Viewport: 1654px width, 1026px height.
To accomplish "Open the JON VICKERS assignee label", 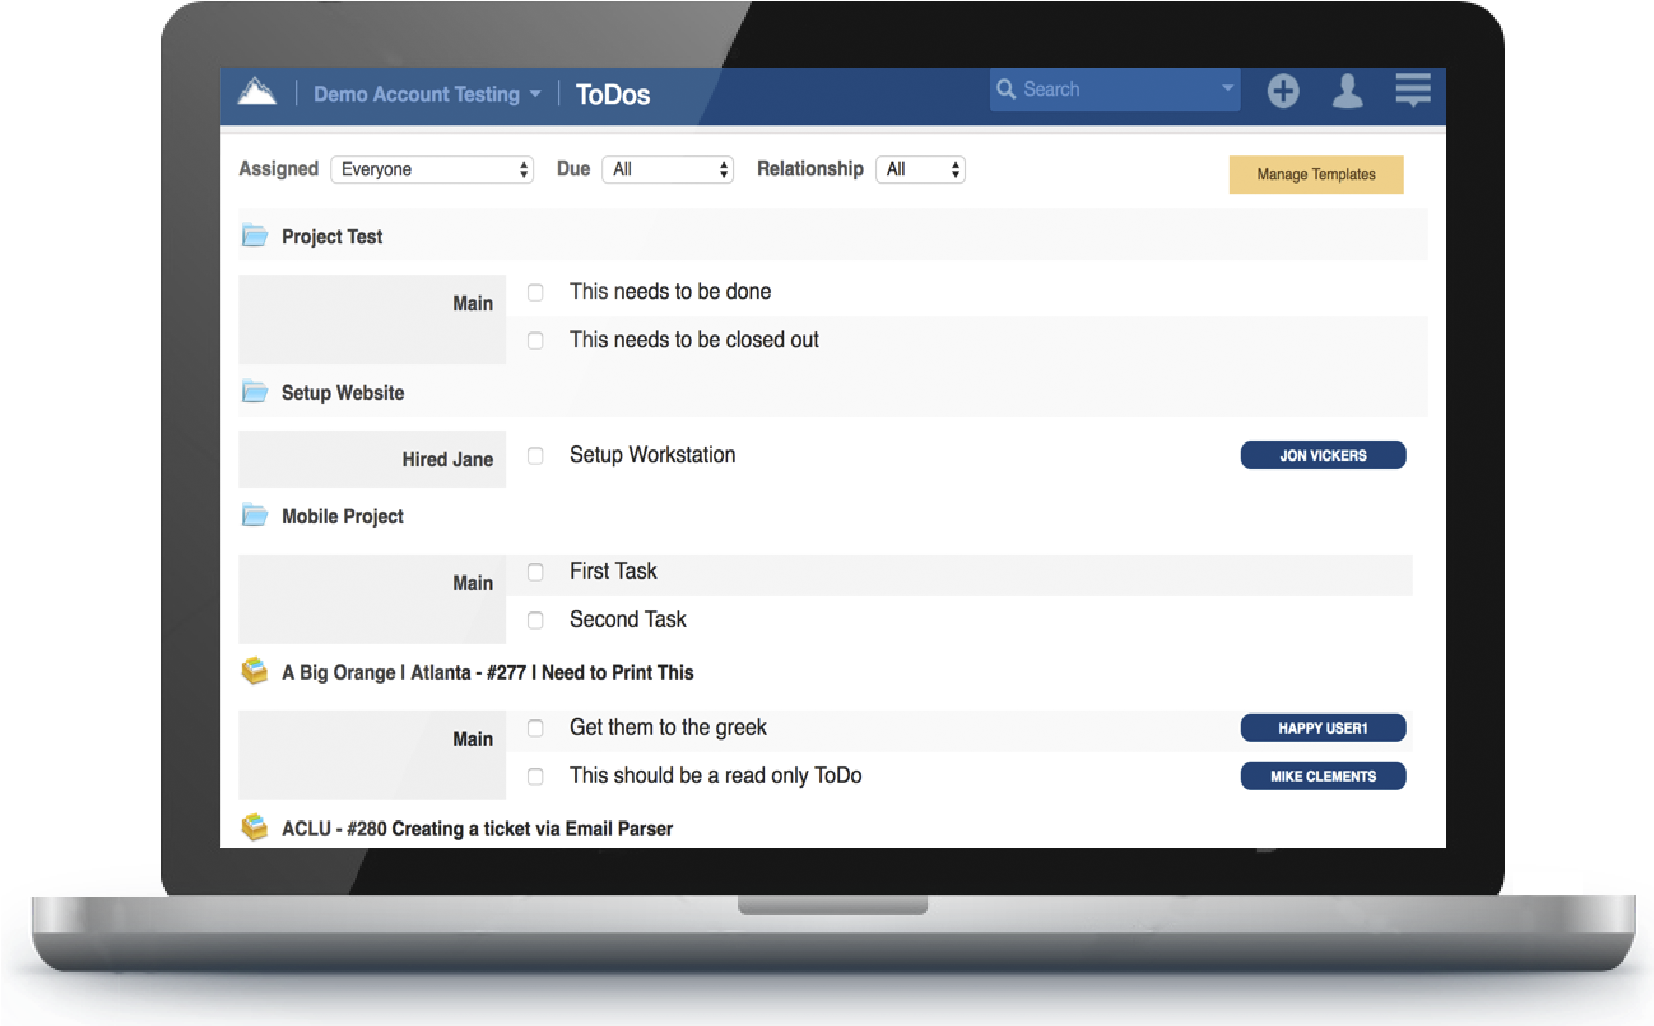I will click(x=1322, y=455).
